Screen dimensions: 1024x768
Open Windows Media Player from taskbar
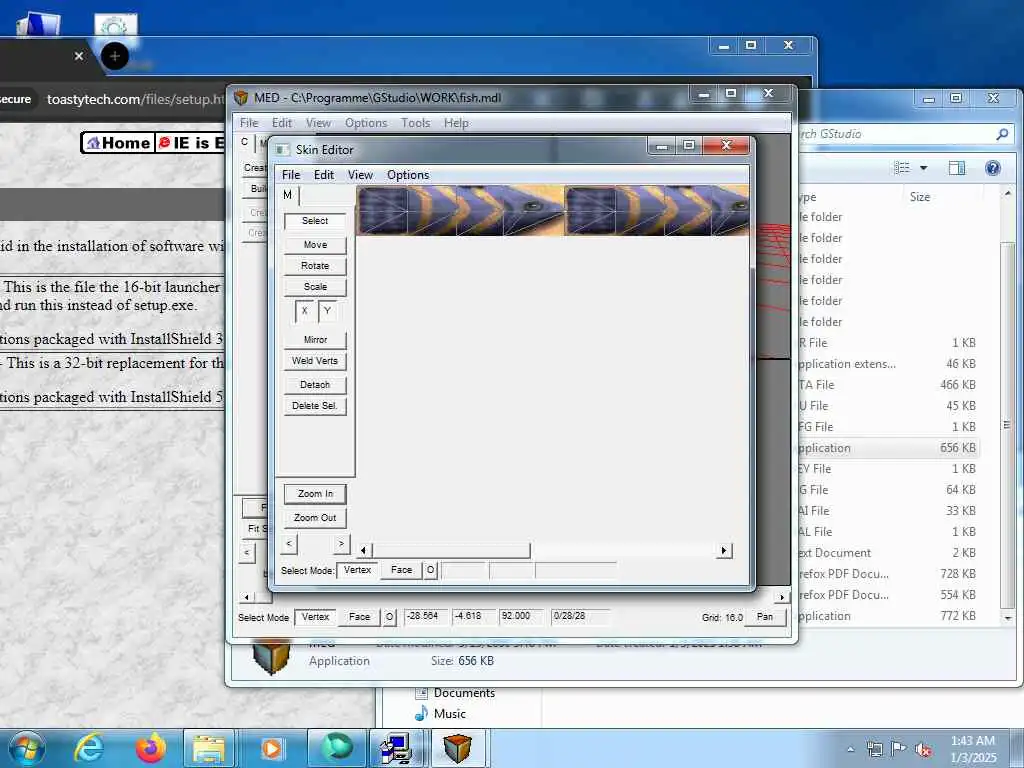point(272,748)
